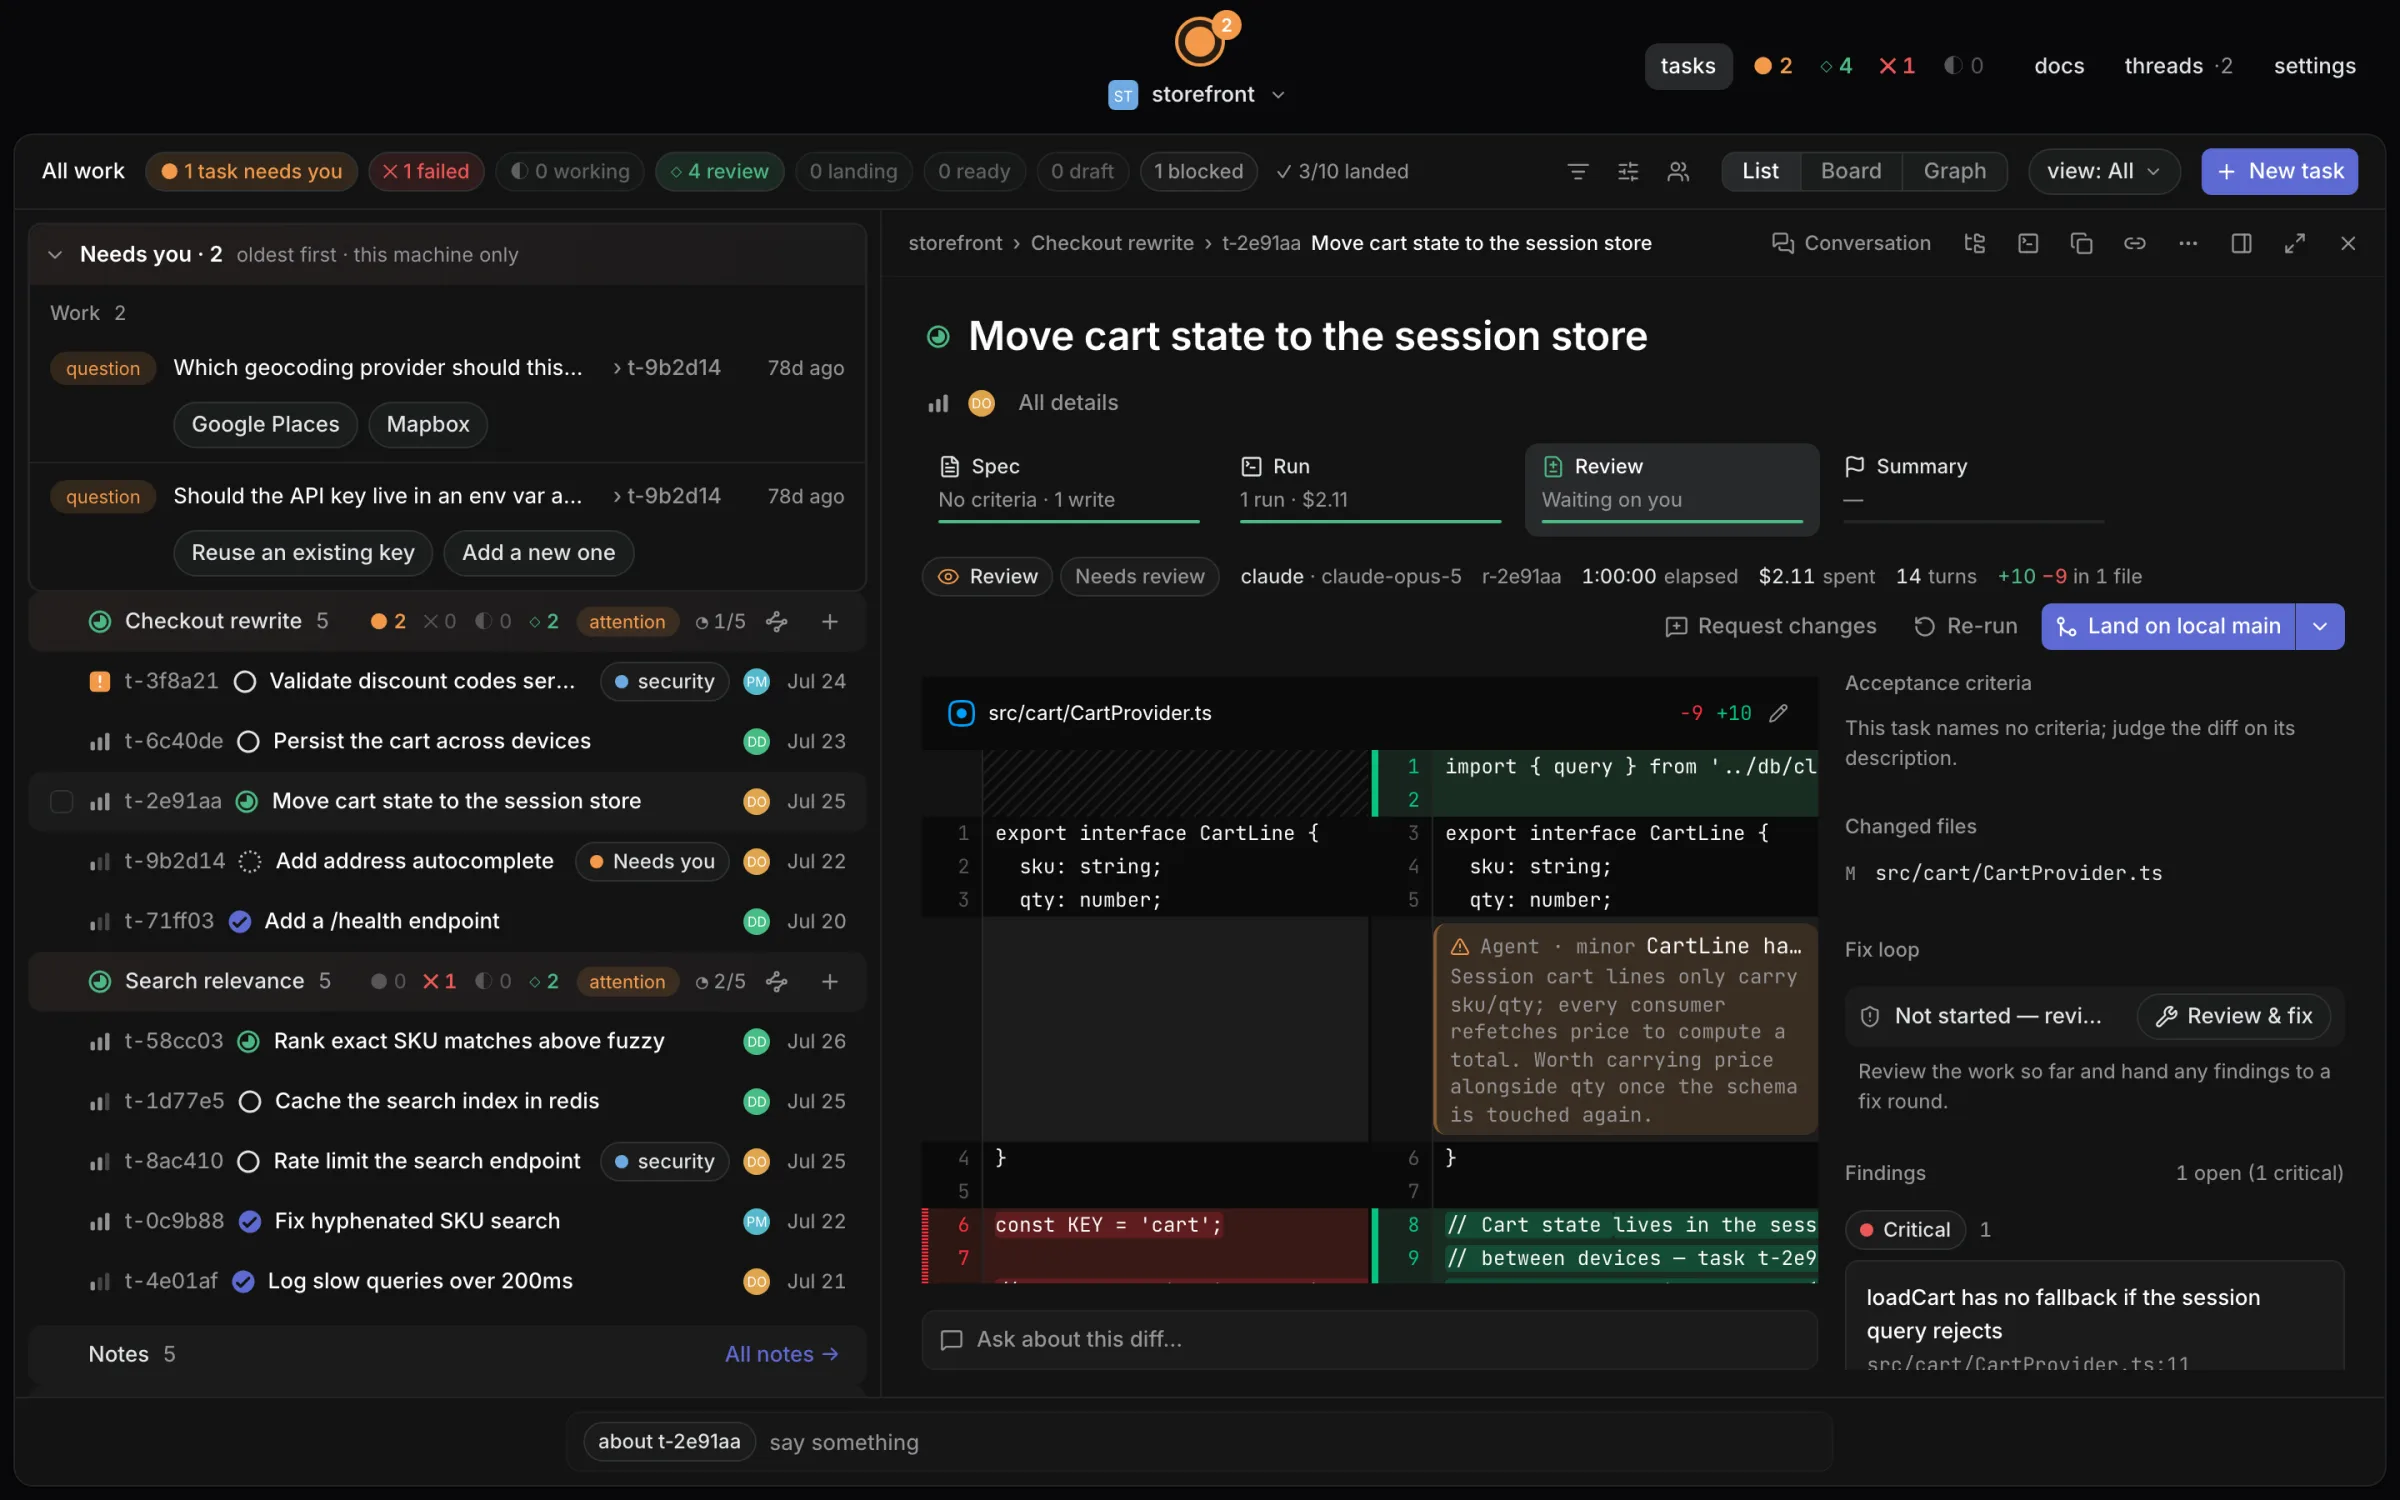
Task: Switch to the Board view
Action: [1850, 172]
